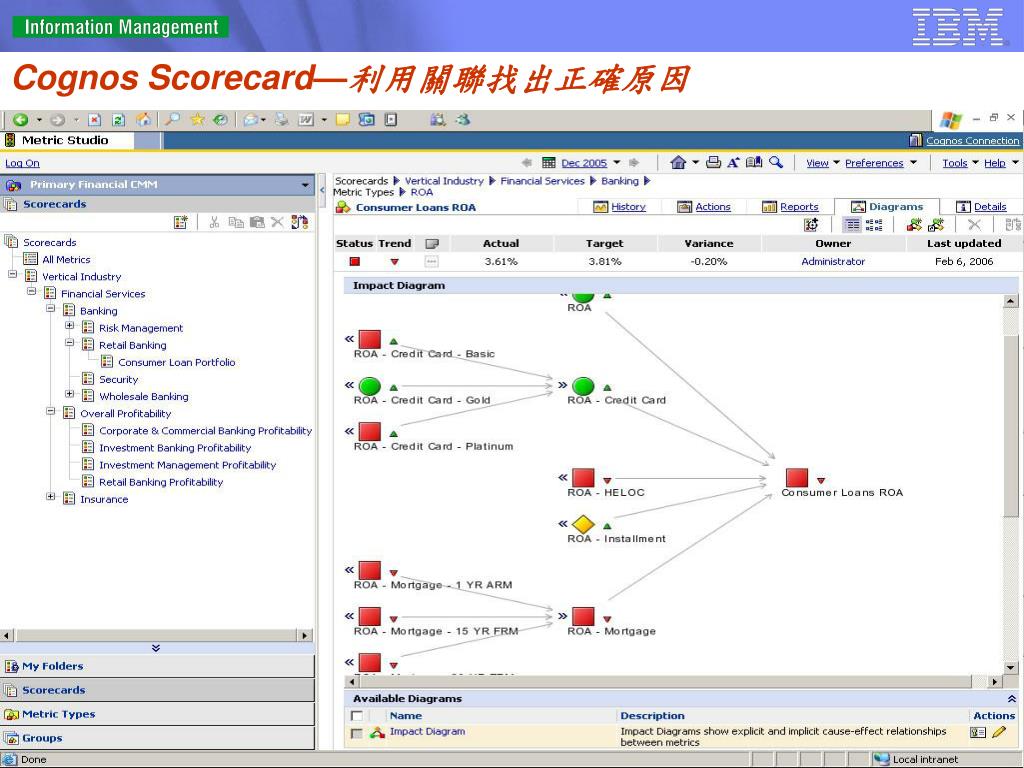Open the My Folders pane button
The height and width of the screenshot is (768, 1024).
pyautogui.click(x=157, y=666)
